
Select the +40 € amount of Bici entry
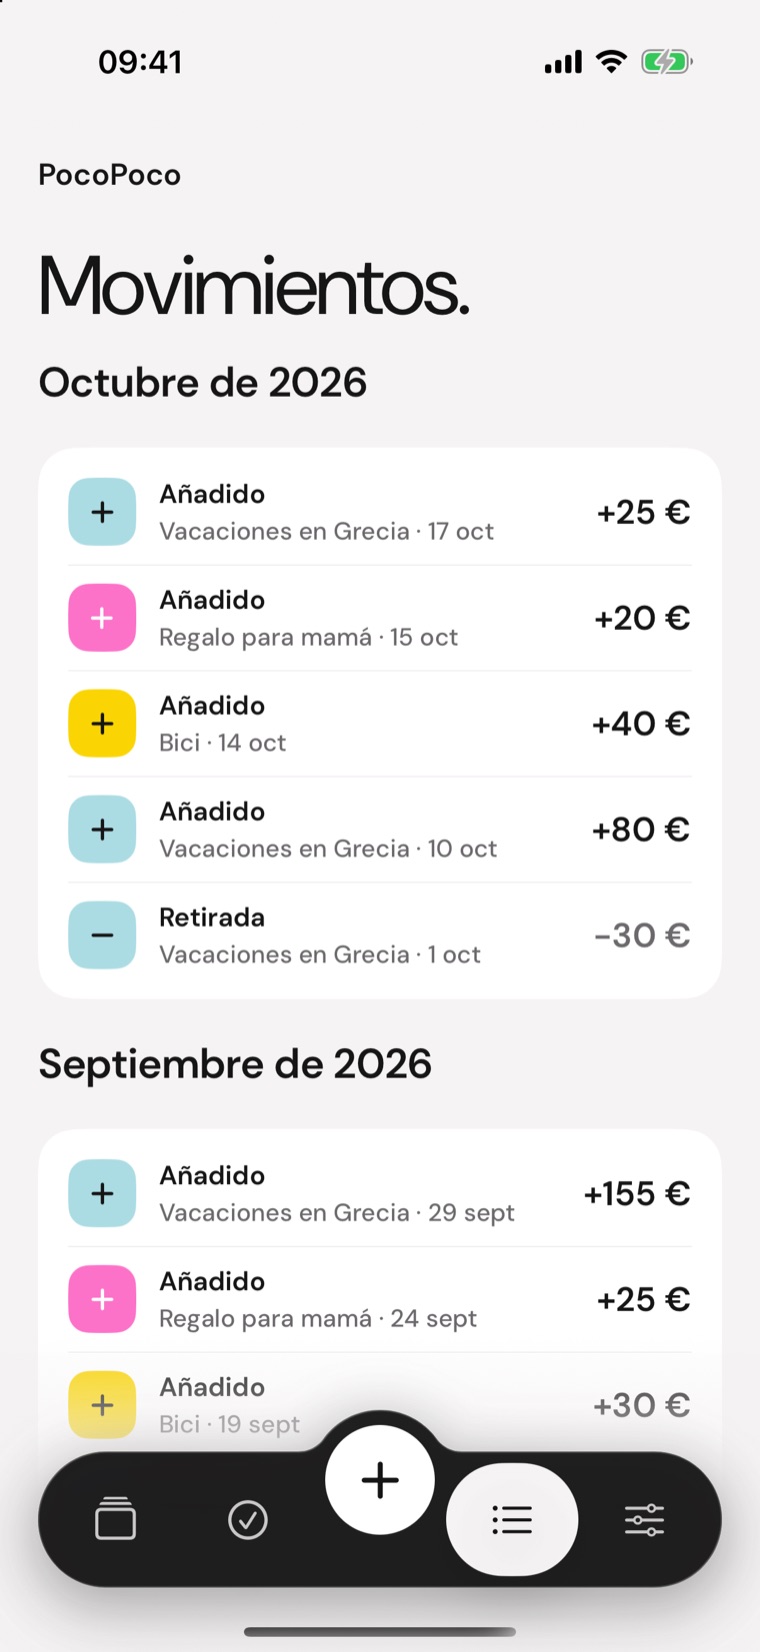point(641,723)
